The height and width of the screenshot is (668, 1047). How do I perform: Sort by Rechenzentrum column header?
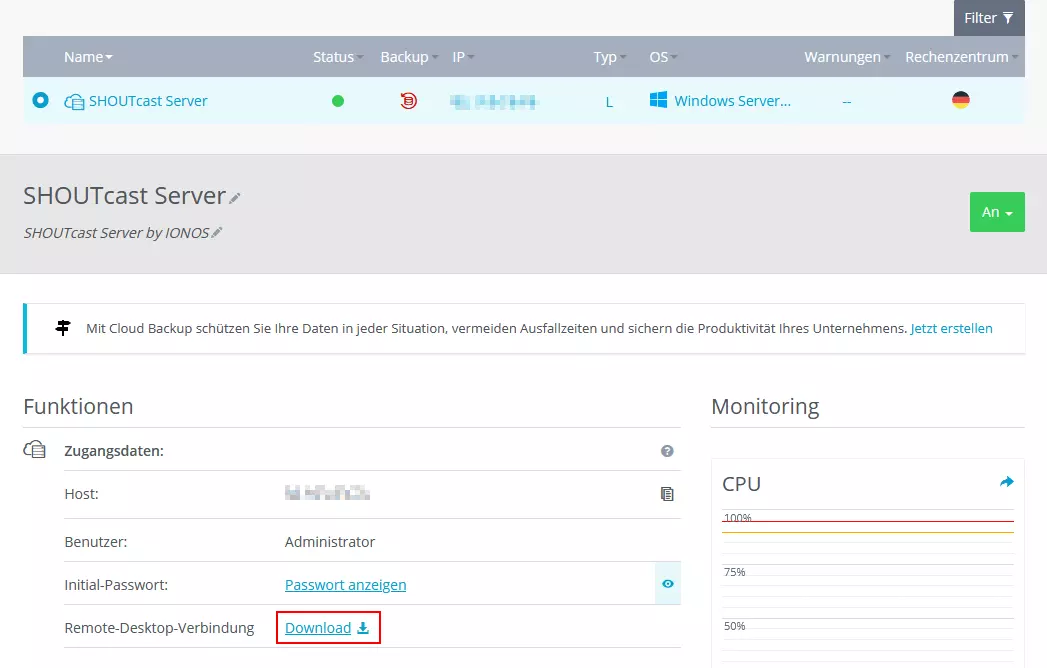click(x=961, y=57)
